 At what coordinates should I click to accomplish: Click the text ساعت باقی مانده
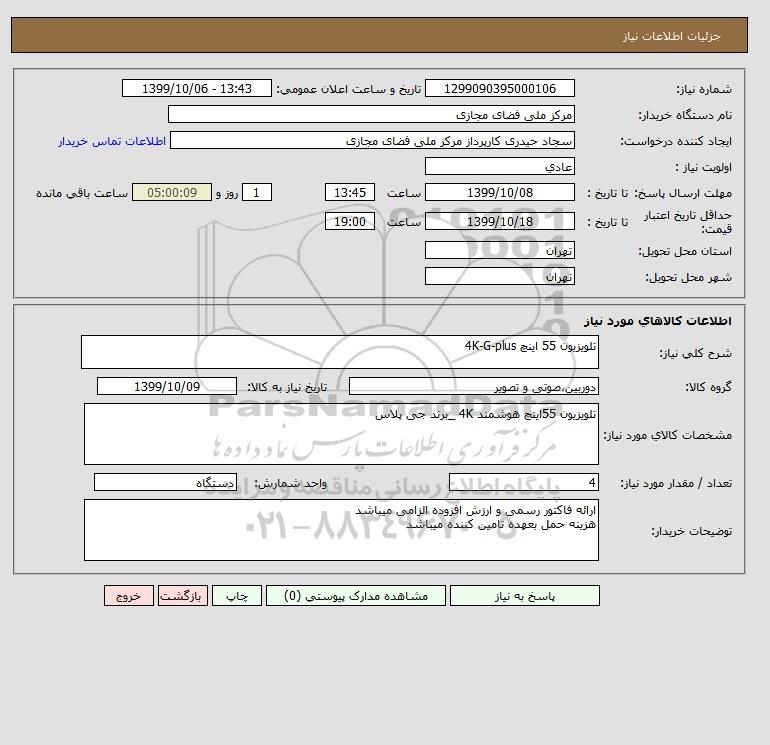point(82,193)
